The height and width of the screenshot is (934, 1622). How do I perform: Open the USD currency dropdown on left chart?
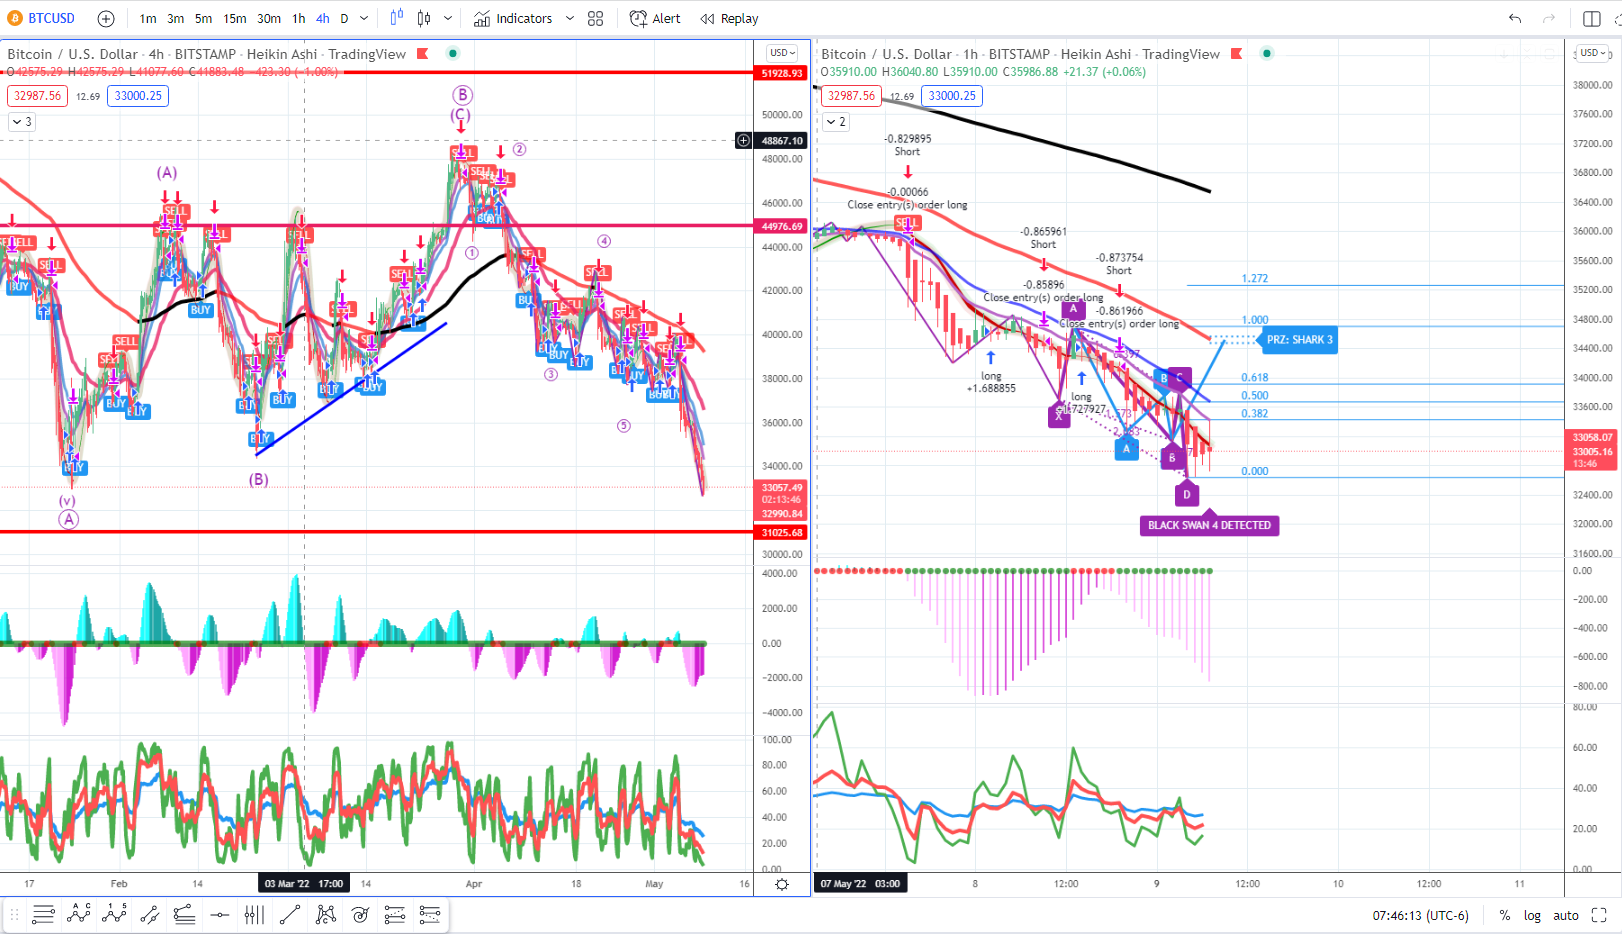(782, 53)
